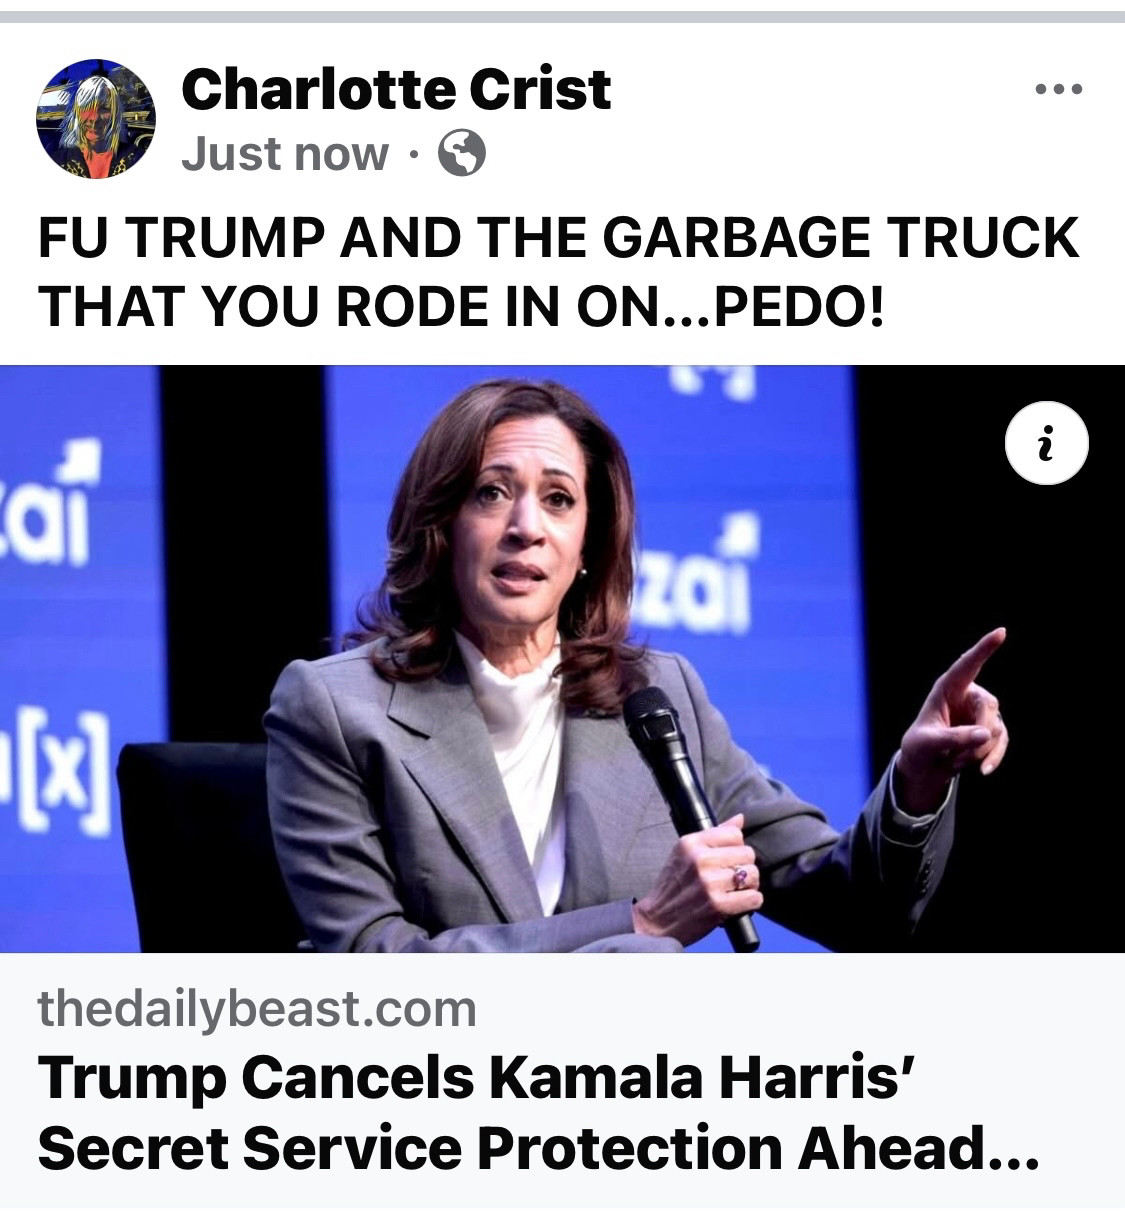Viewport: 1125px width, 1230px height.
Task: Click the thedailybeast.com source domain
Action: tap(257, 1009)
